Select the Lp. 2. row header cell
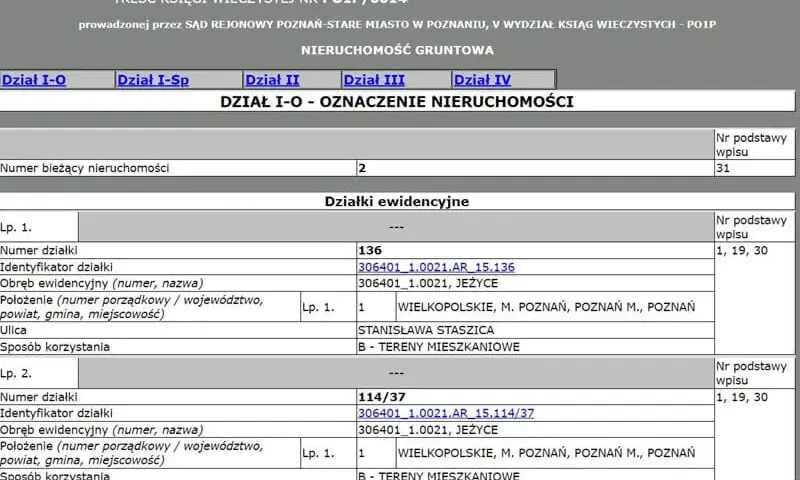 (39, 373)
